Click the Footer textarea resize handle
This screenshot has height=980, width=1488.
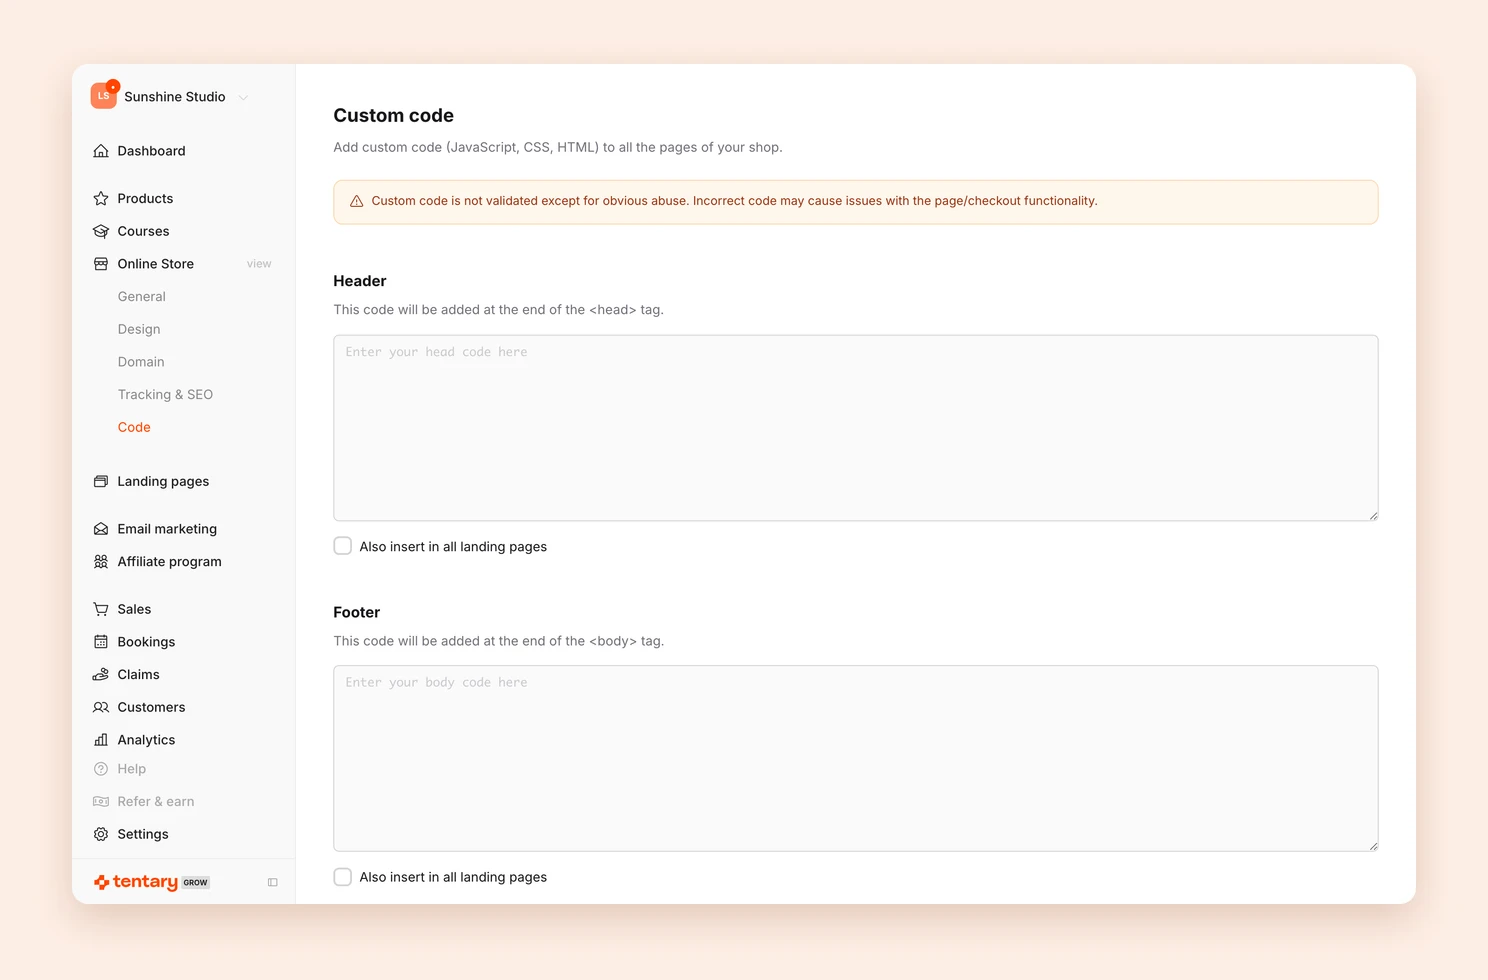point(1373,846)
